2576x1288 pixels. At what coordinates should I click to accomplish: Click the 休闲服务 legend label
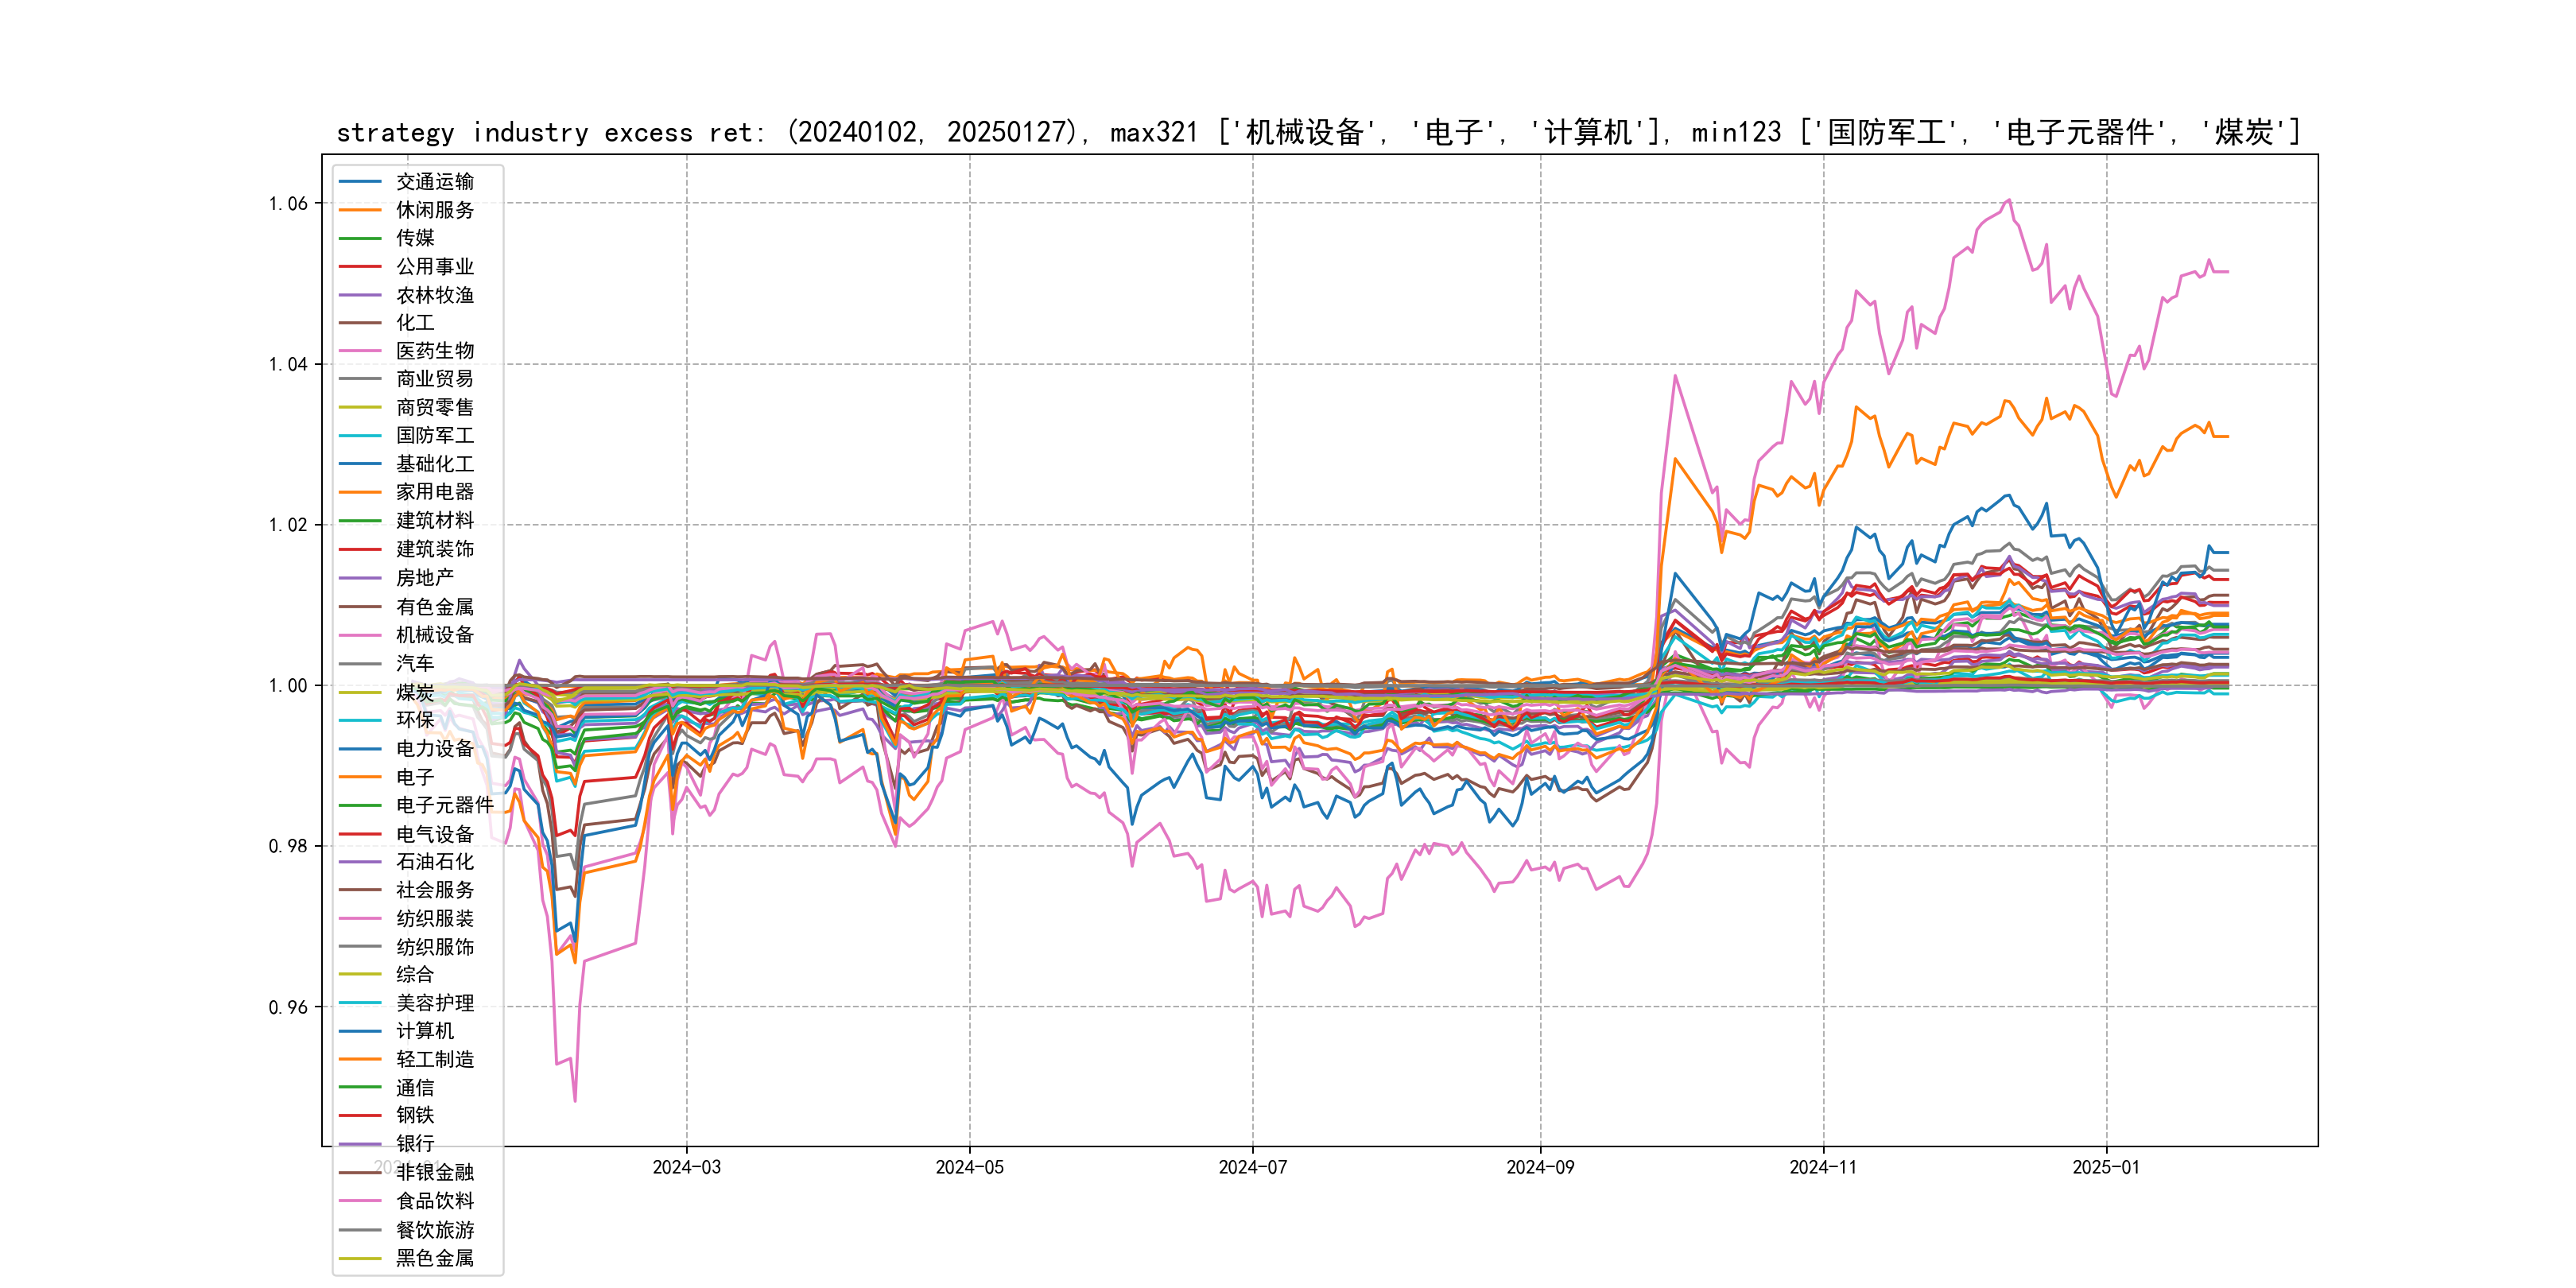coord(434,210)
